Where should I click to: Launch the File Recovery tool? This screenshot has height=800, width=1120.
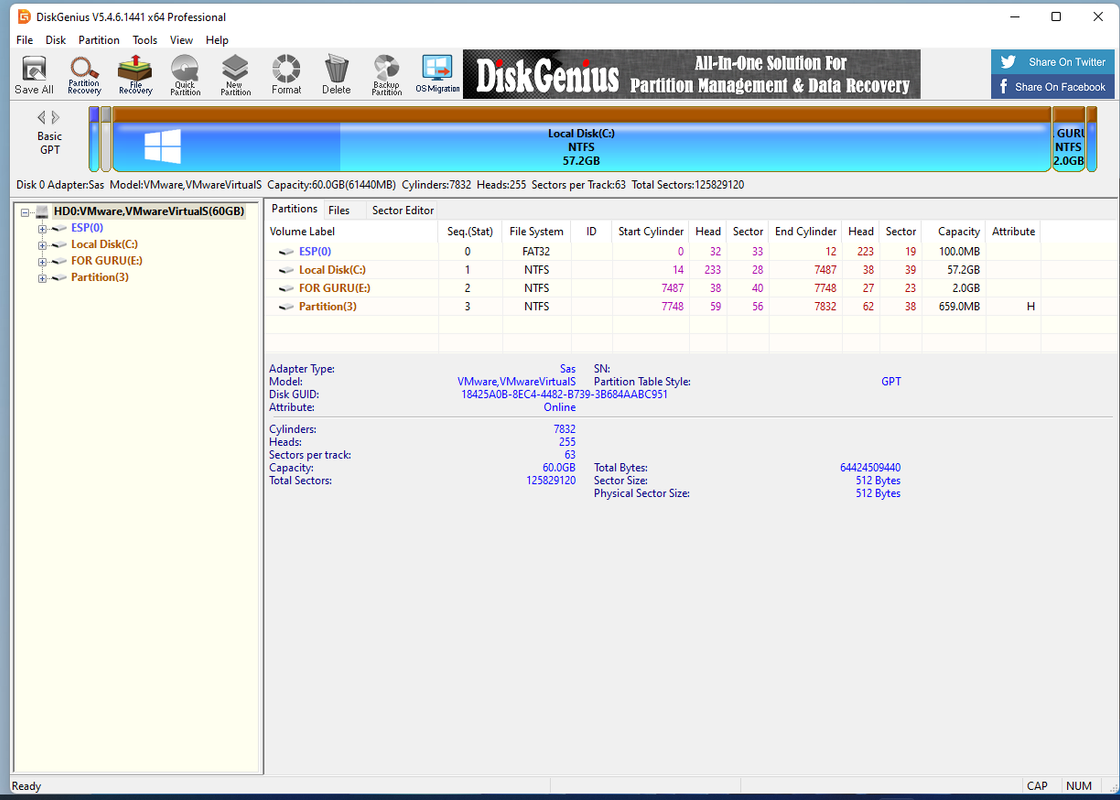(135, 75)
